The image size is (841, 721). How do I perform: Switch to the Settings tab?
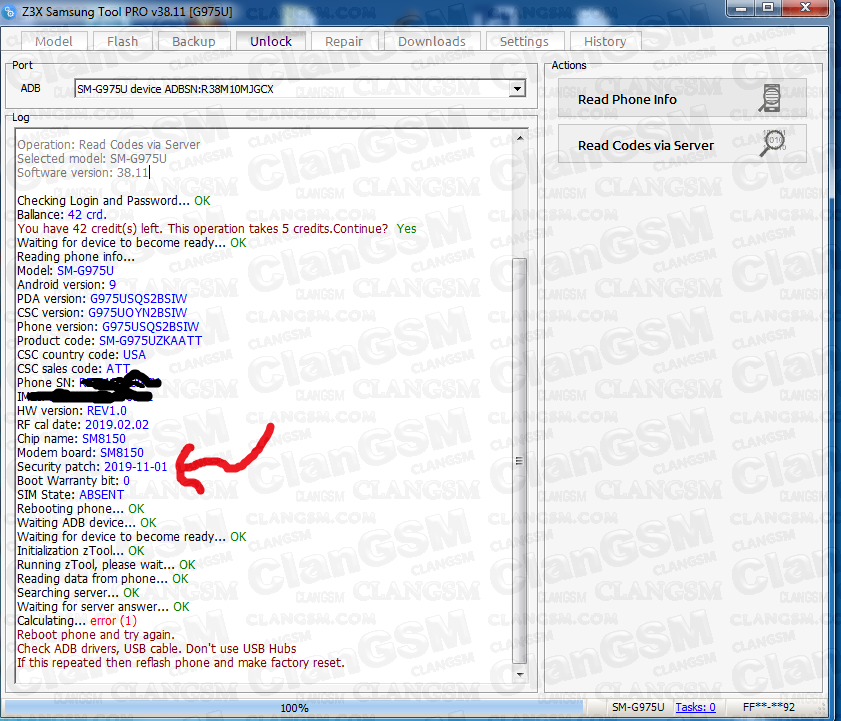point(524,41)
